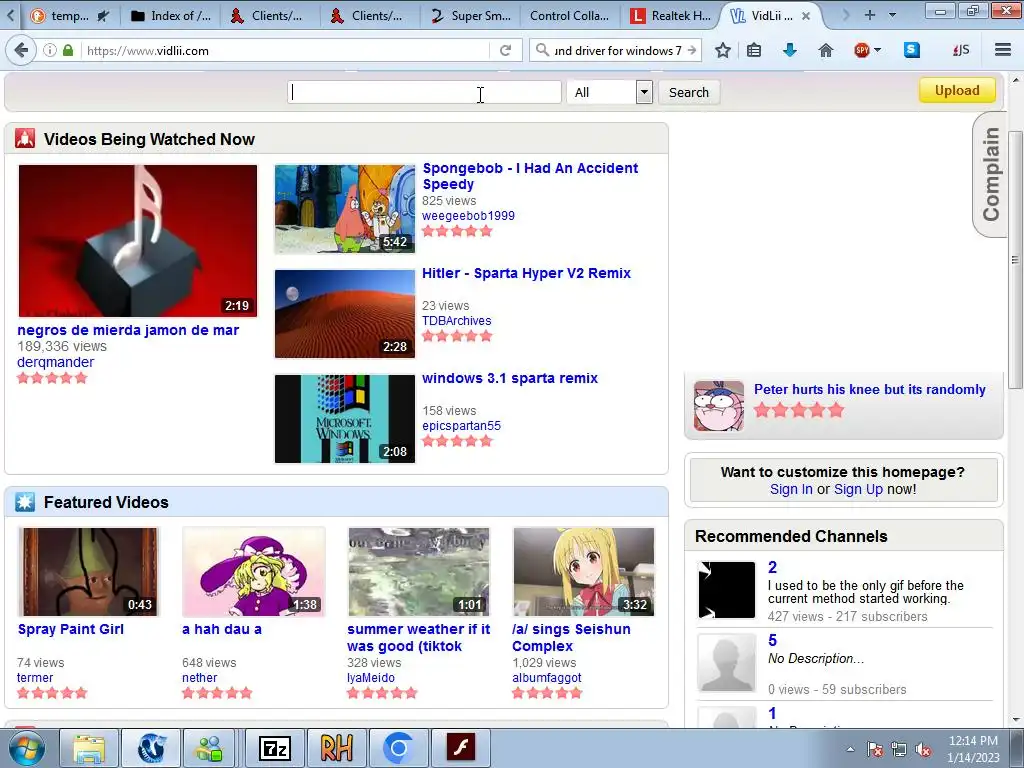The image size is (1024, 768).
Task: Open a new tab with plus icon
Action: 869,15
